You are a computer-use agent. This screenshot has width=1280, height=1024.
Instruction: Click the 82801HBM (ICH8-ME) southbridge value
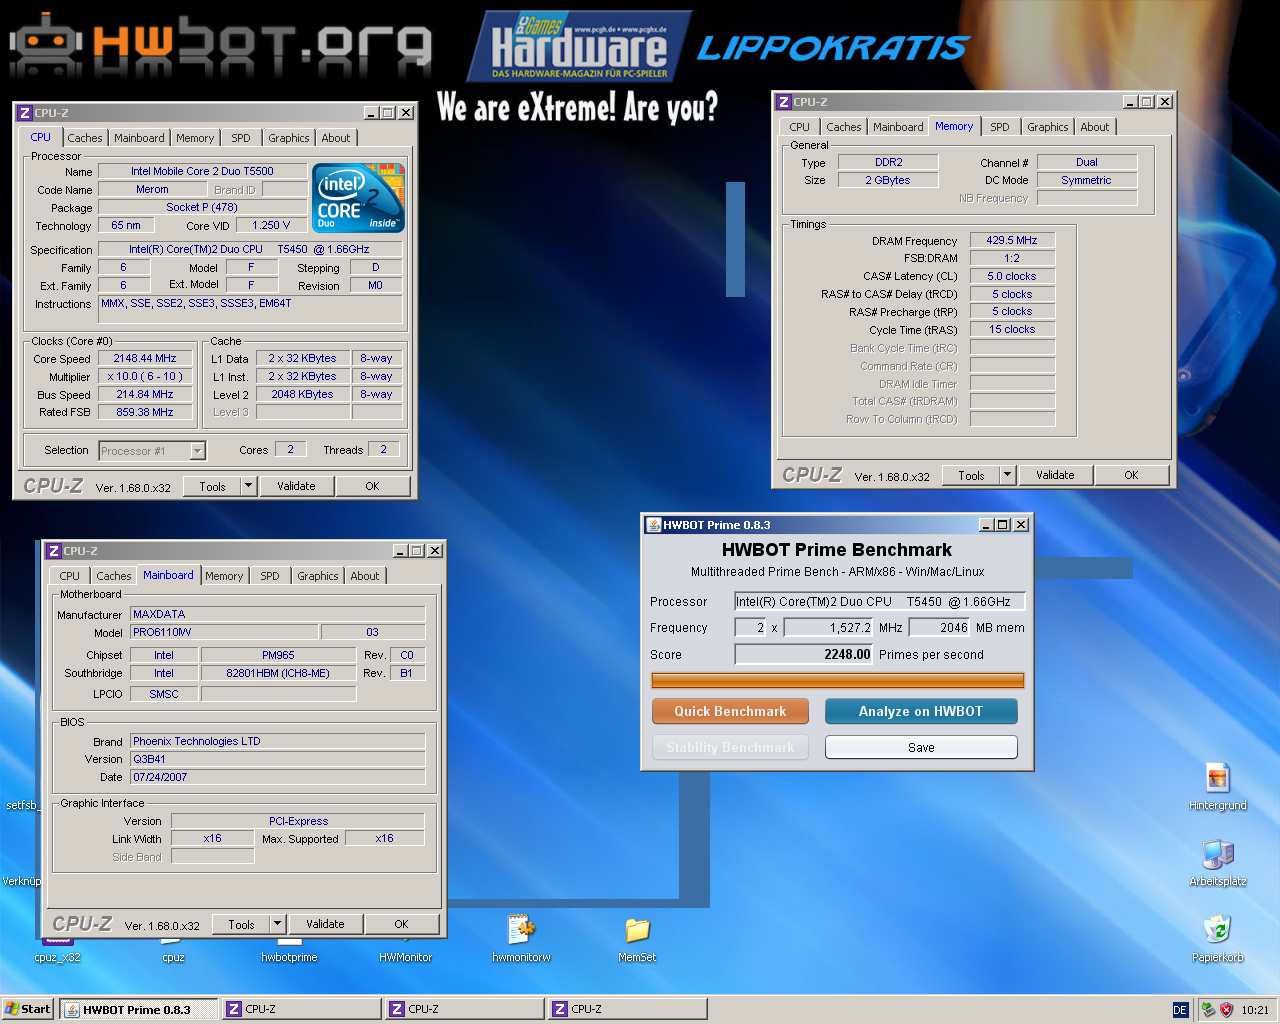[x=278, y=673]
